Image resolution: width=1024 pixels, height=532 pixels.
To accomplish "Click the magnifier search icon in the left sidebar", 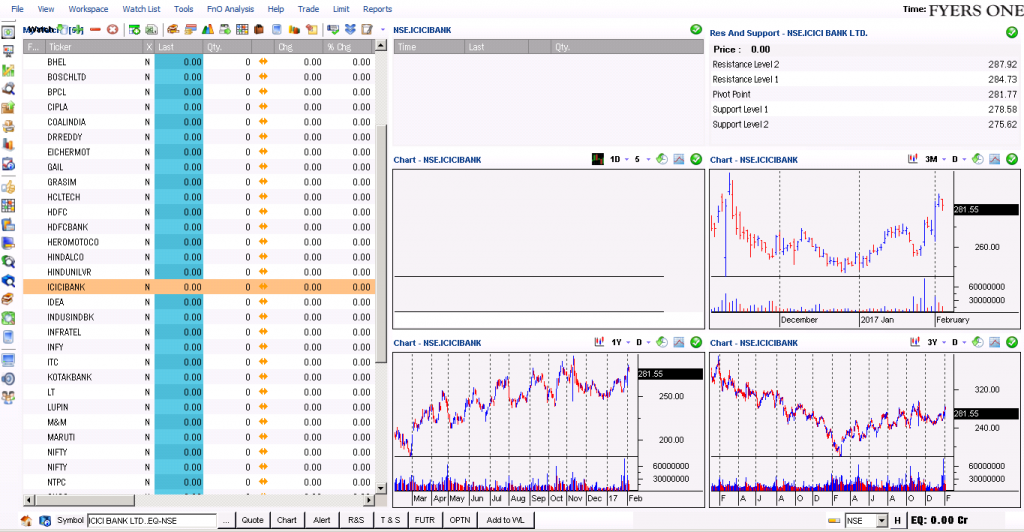I will pyautogui.click(x=8, y=89).
